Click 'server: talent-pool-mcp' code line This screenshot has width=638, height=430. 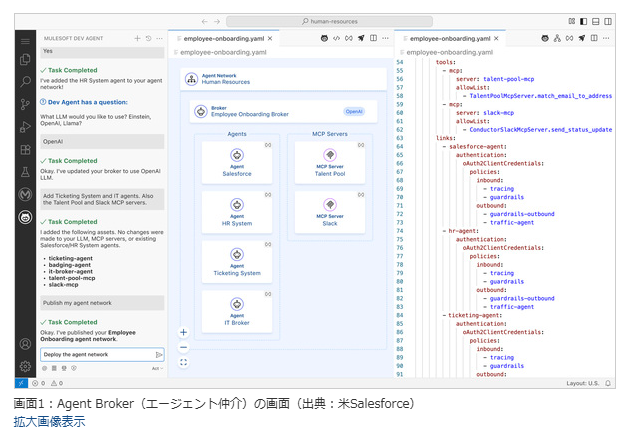(x=495, y=79)
